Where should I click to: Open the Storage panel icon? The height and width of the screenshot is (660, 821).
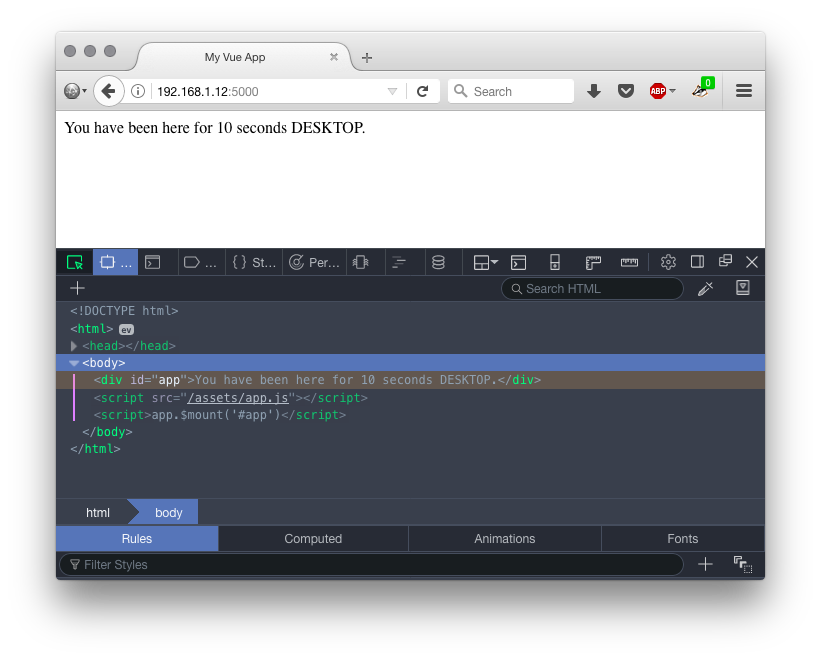click(x=438, y=262)
